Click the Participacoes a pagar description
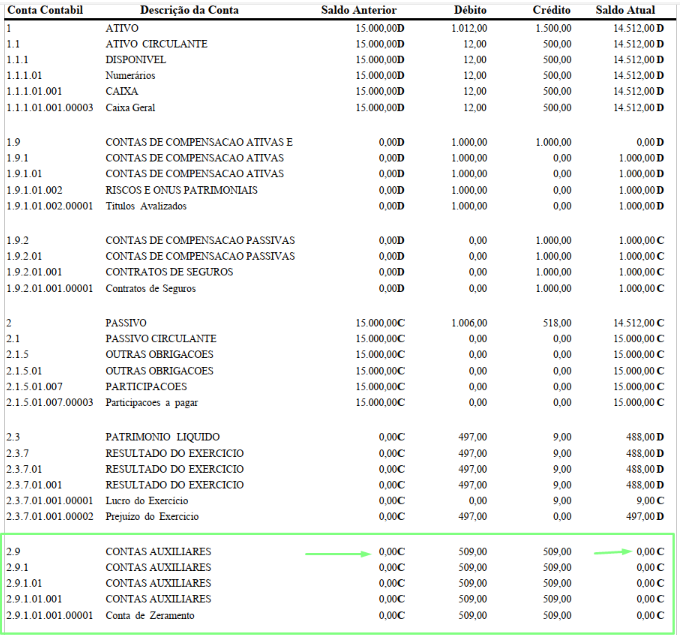Viewport: 680px width, 637px height. click(151, 402)
